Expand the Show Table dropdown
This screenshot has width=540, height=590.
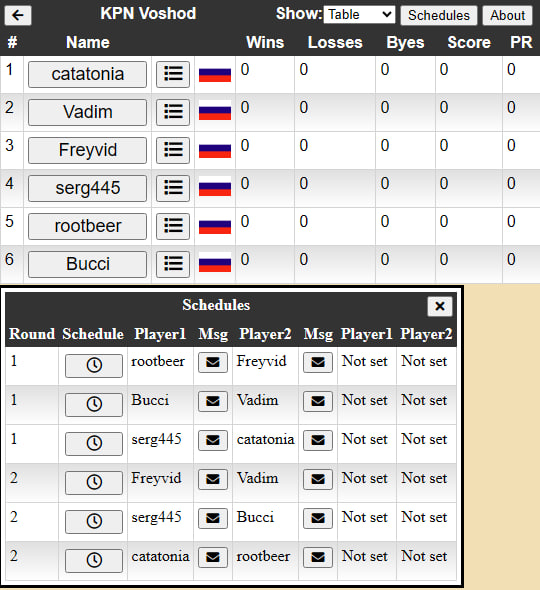tap(359, 15)
